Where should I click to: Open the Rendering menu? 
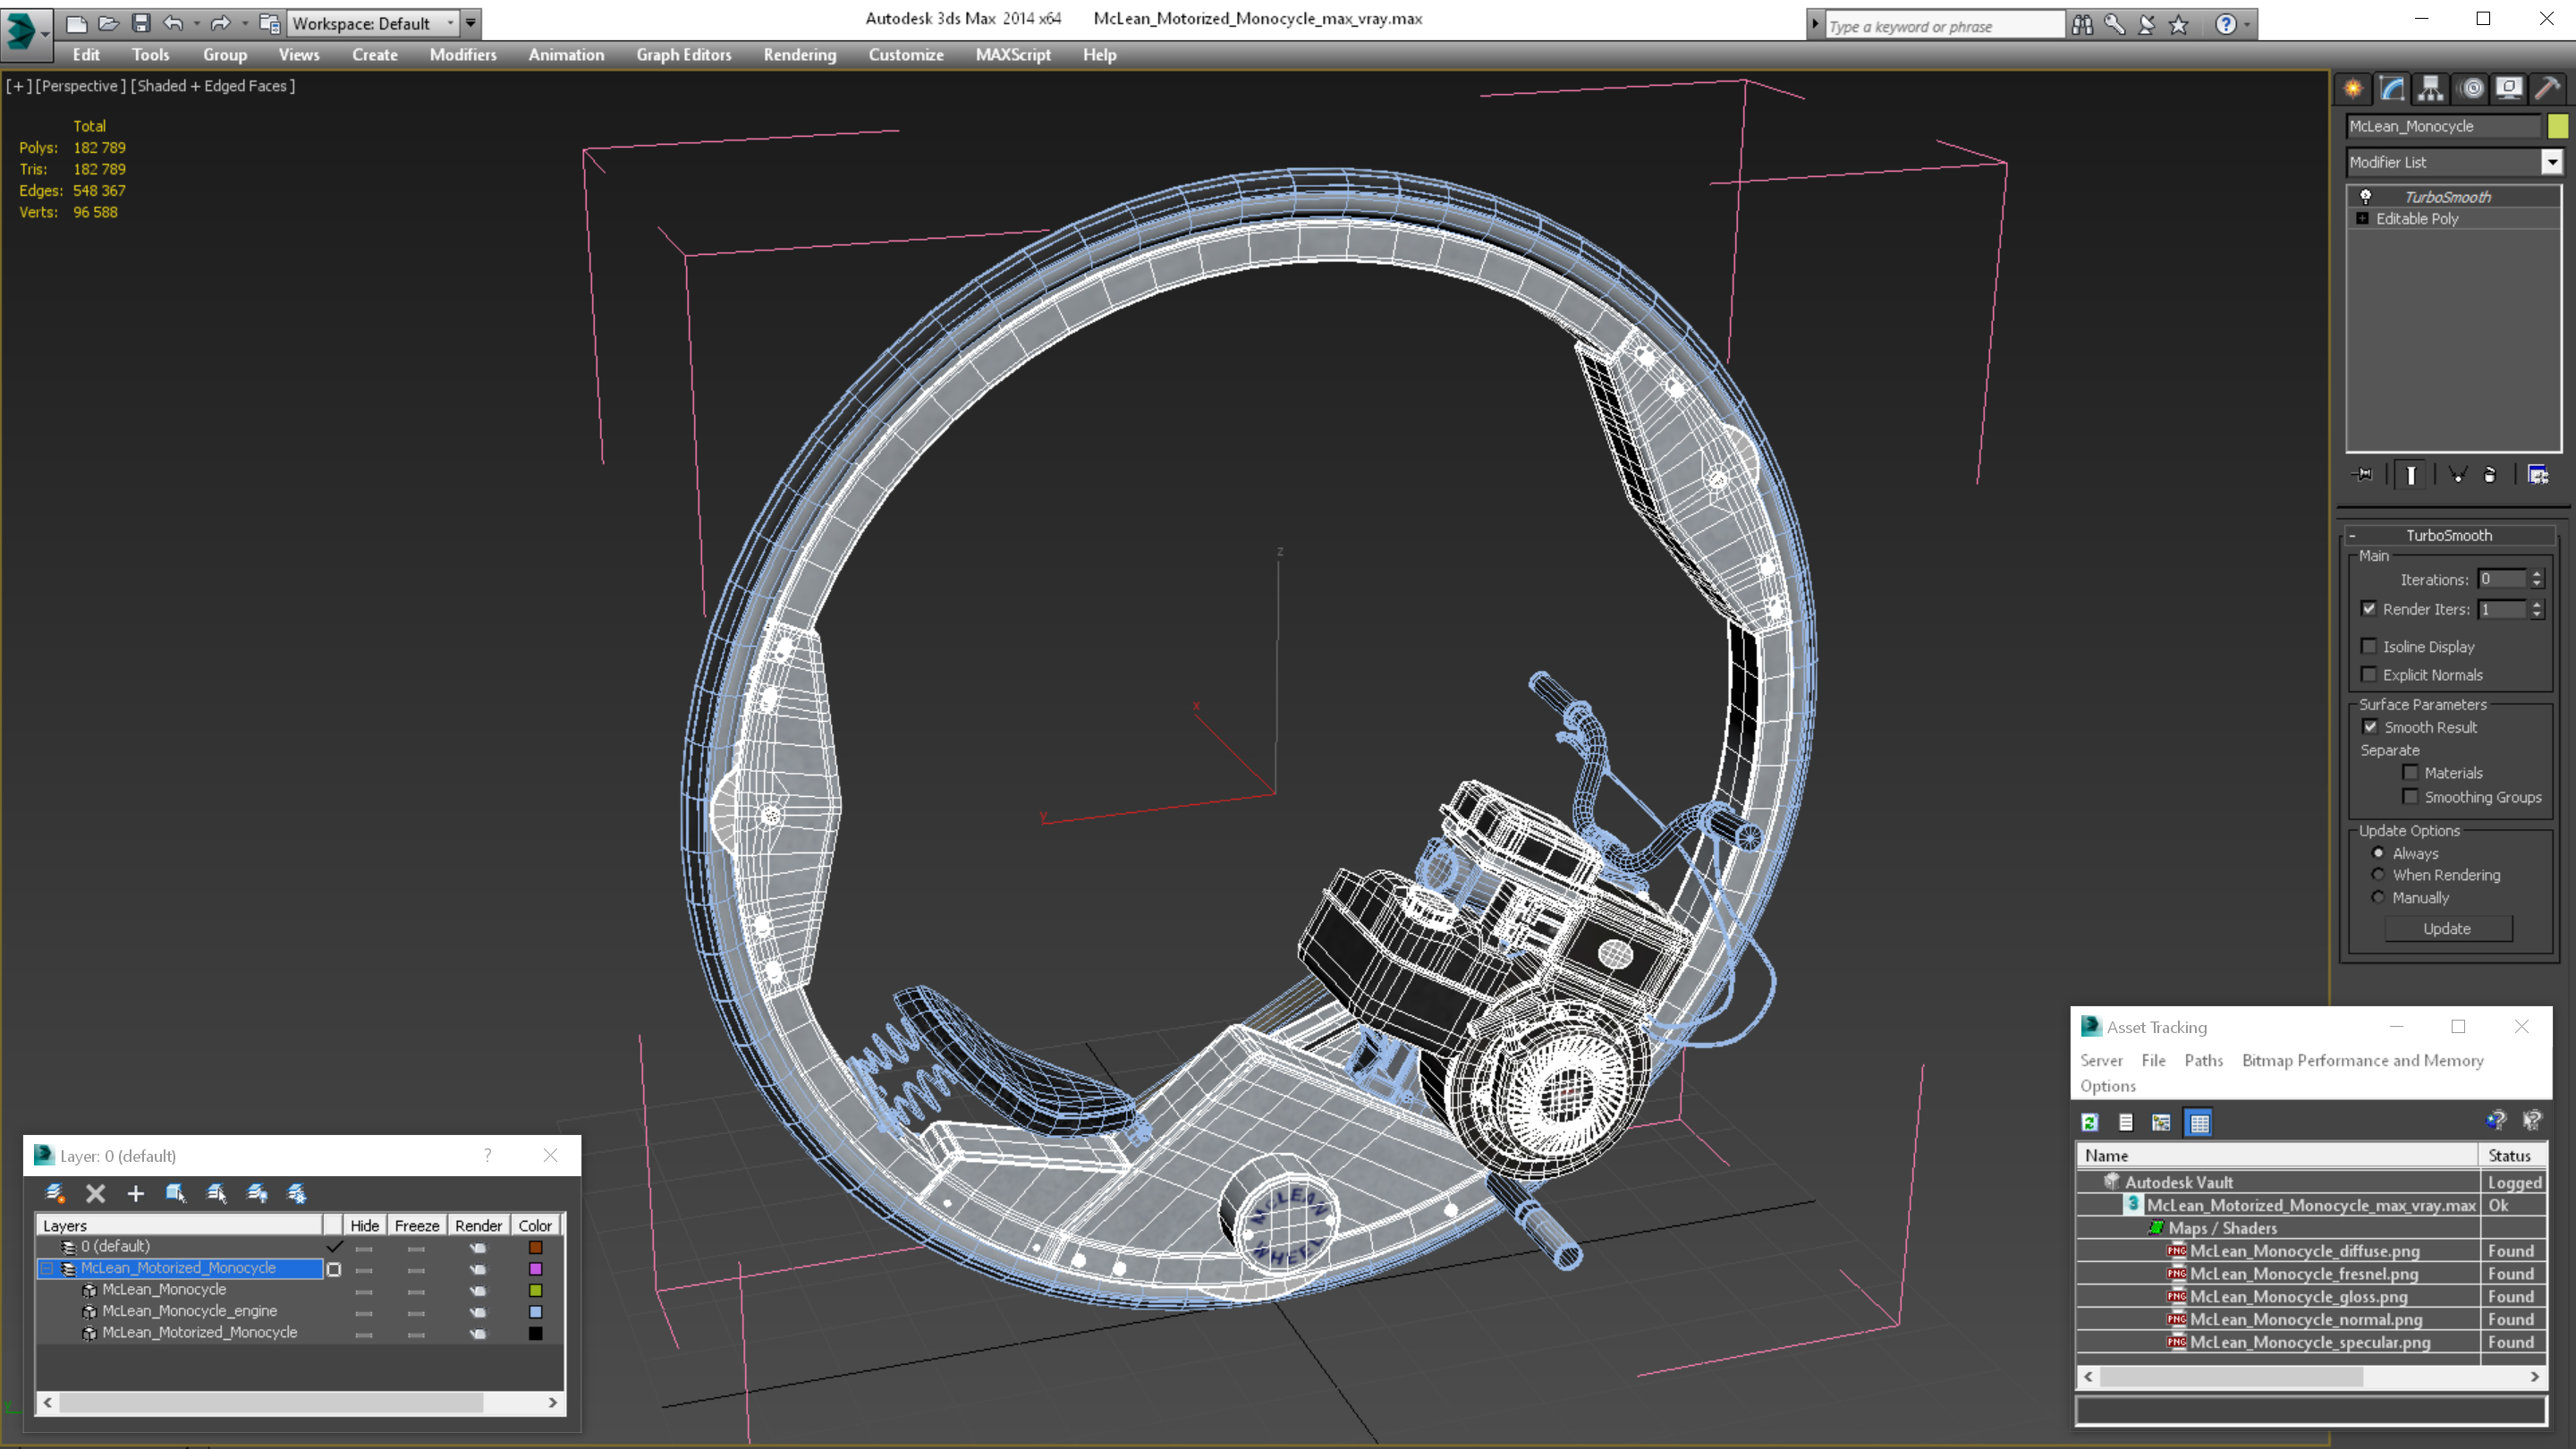pyautogui.click(x=799, y=55)
